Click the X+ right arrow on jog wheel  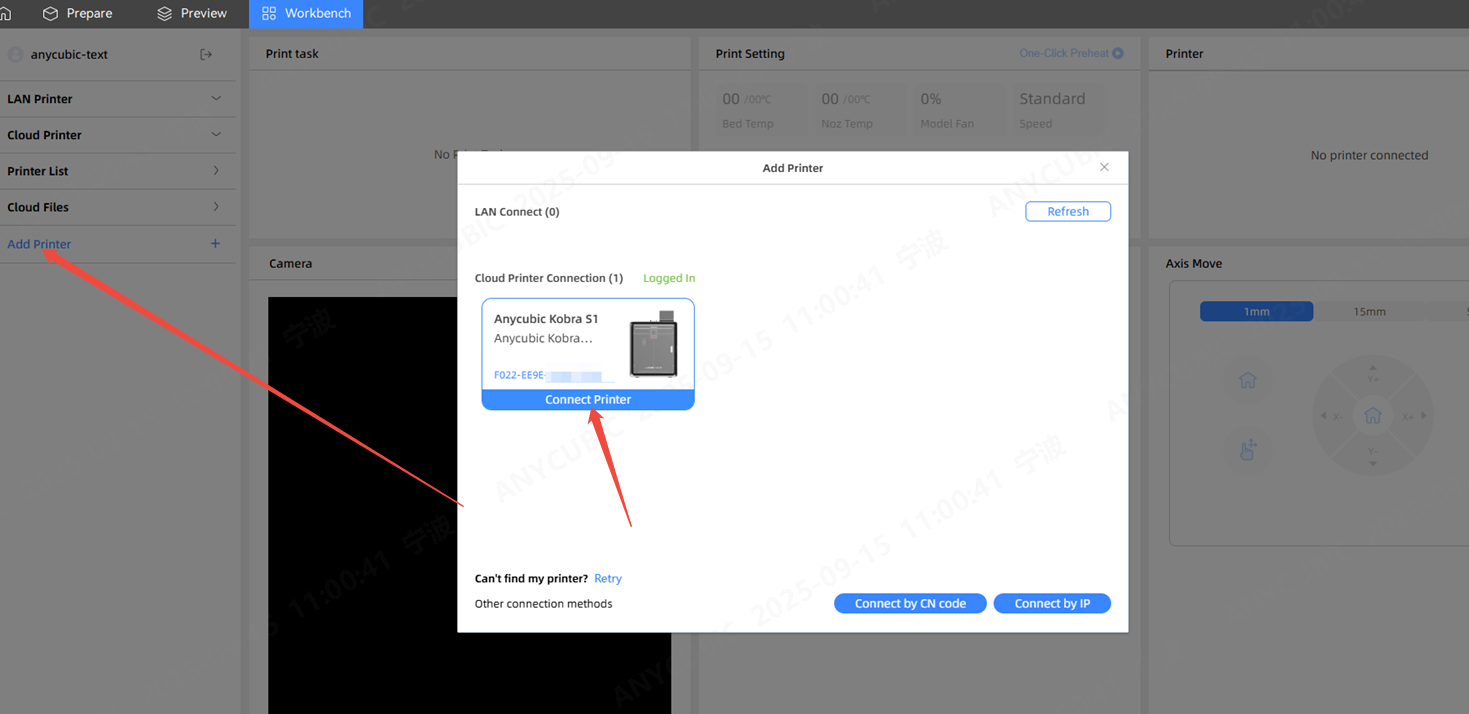pyautogui.click(x=1423, y=416)
